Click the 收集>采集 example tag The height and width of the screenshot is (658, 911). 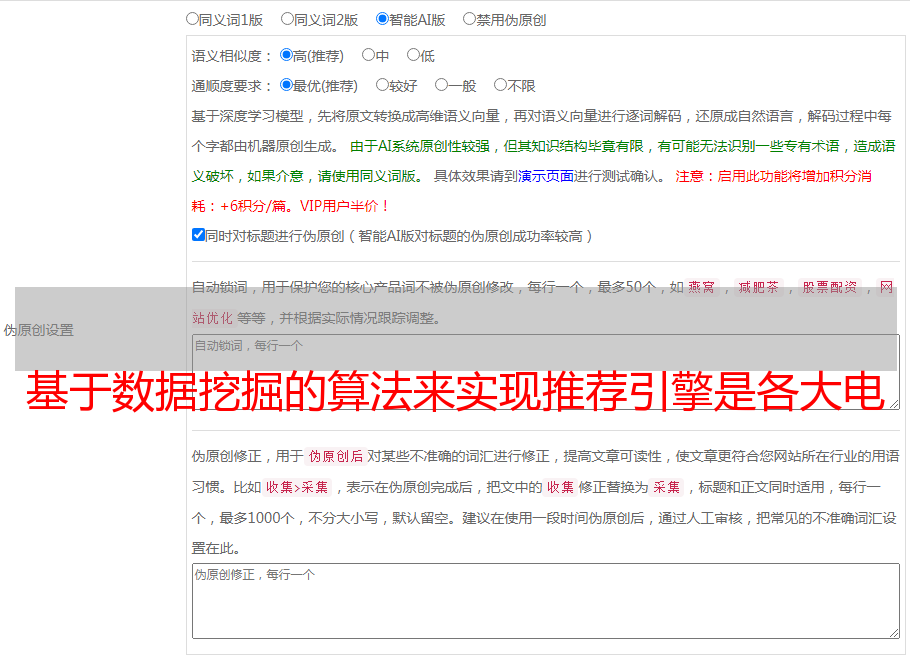[x=297, y=487]
